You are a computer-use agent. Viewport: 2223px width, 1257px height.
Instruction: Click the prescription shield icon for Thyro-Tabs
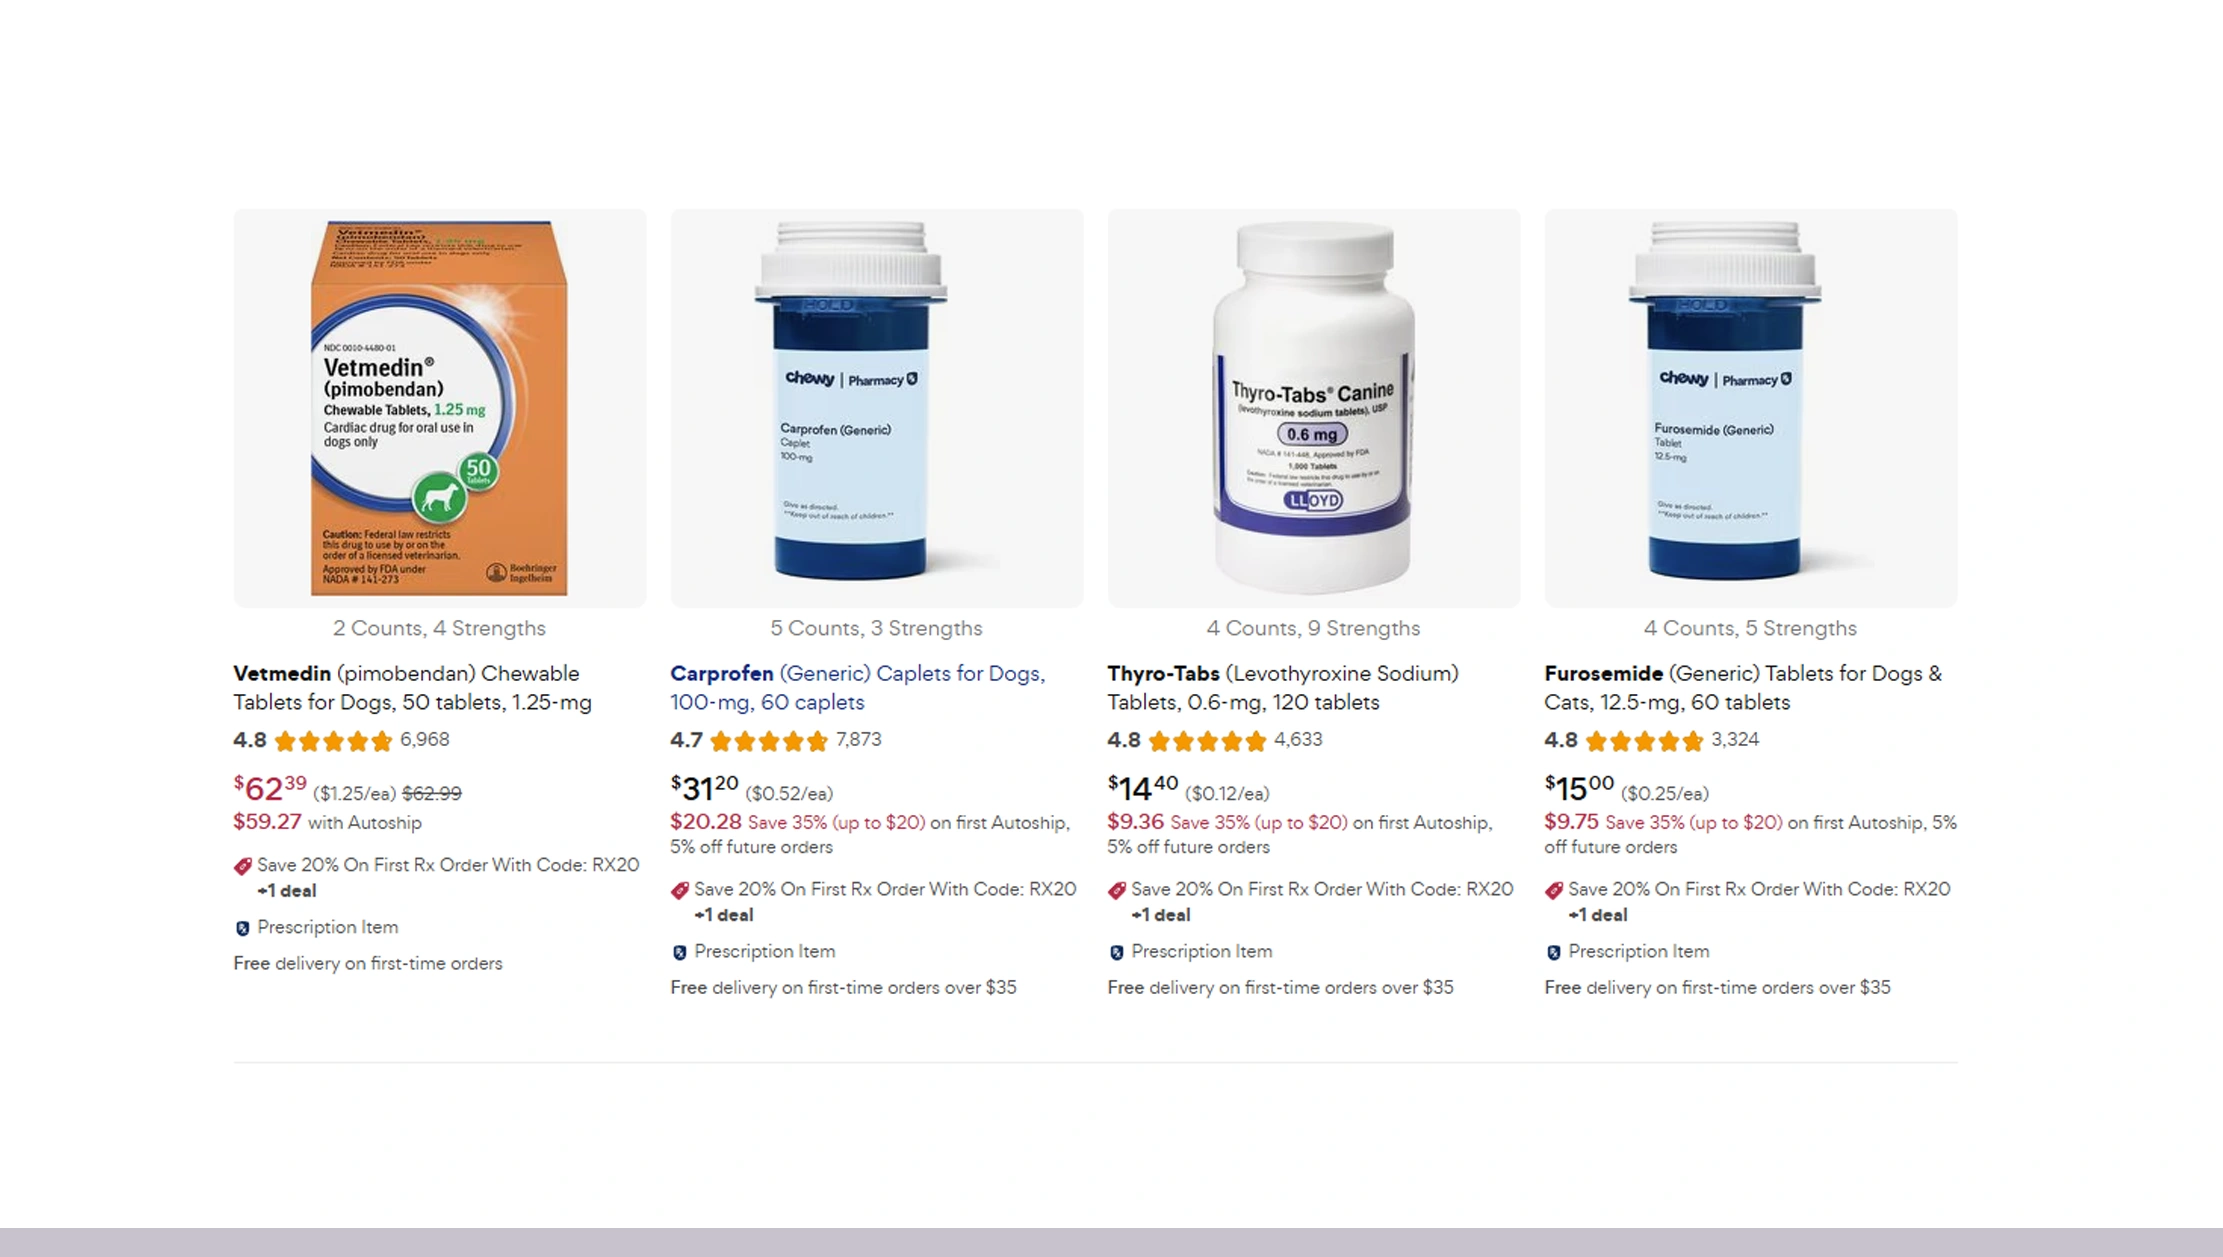pos(1116,952)
